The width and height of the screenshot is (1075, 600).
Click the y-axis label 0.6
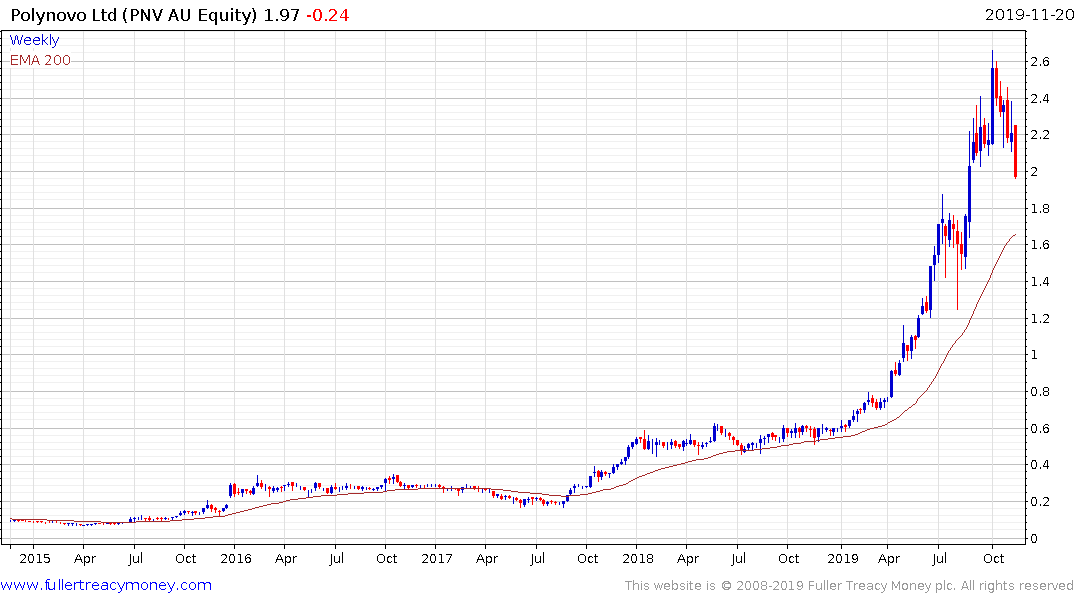point(1040,429)
